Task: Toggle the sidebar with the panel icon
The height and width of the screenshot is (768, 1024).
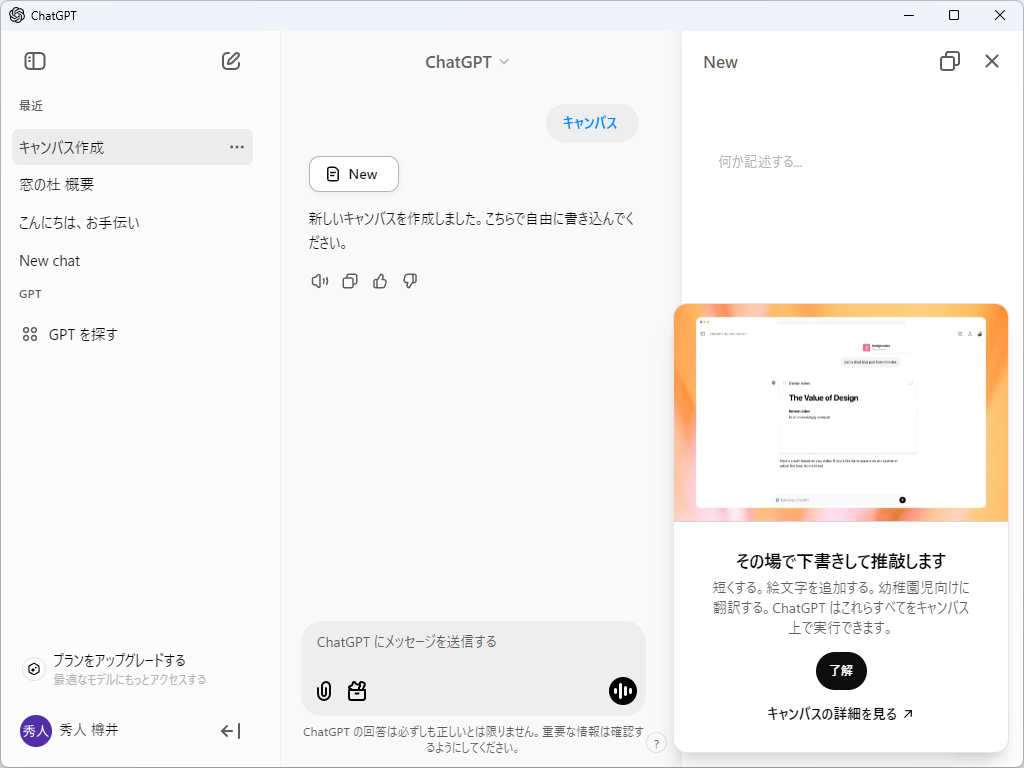Action: point(35,61)
